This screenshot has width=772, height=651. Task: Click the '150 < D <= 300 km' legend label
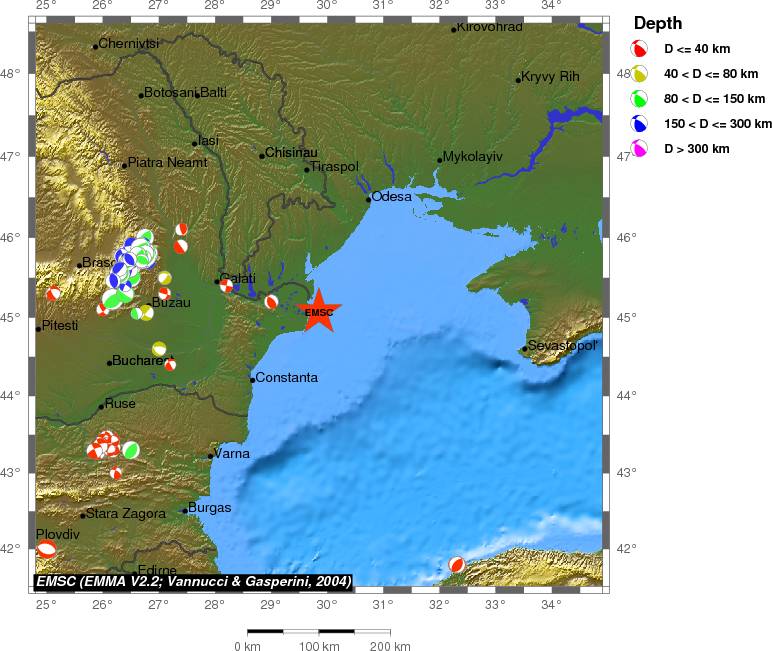pyautogui.click(x=717, y=124)
